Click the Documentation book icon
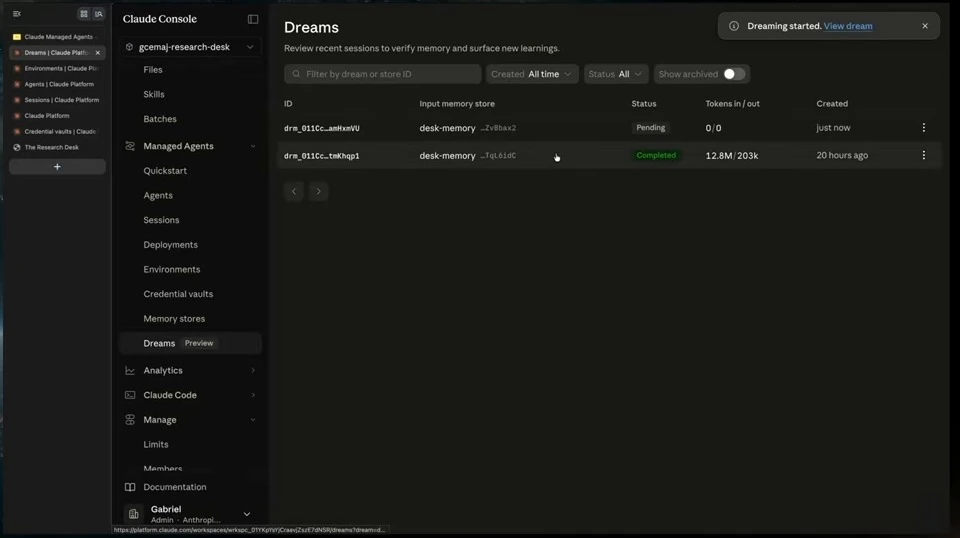960x538 pixels. tap(130, 487)
